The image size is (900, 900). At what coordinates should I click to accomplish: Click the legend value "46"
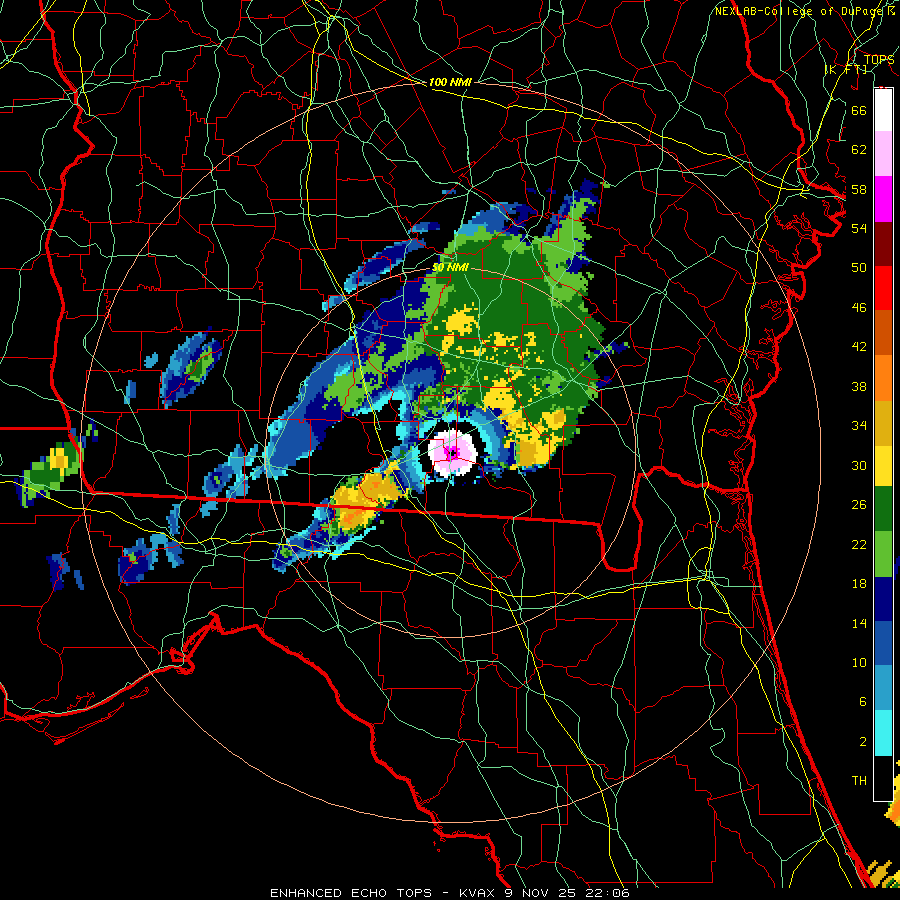[x=859, y=308]
